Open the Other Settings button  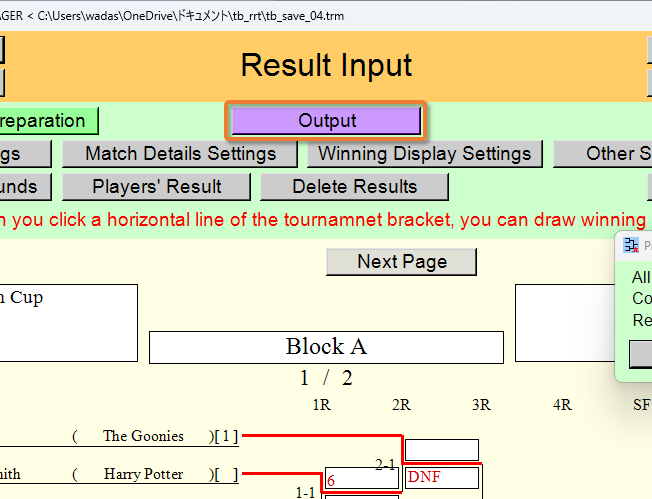pyautogui.click(x=603, y=154)
